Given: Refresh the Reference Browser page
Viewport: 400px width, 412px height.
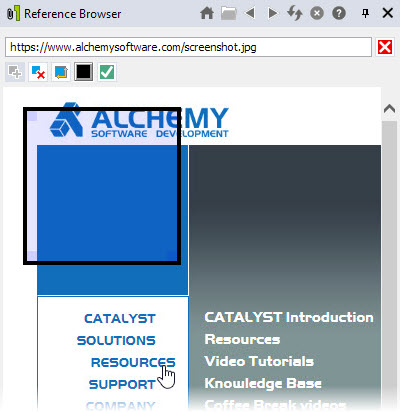Looking at the screenshot, I should 295,14.
